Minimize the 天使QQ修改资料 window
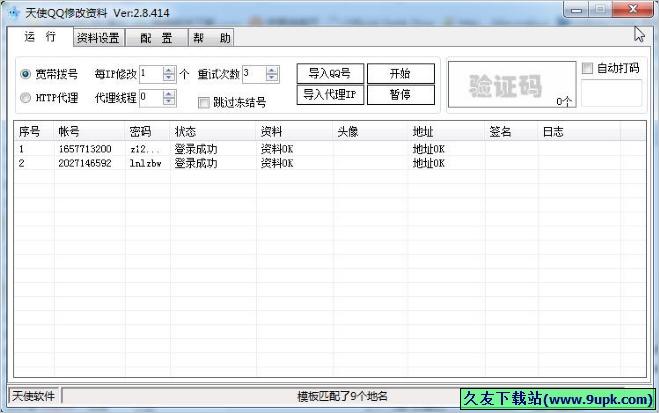The height and width of the screenshot is (413, 659). 576,9
